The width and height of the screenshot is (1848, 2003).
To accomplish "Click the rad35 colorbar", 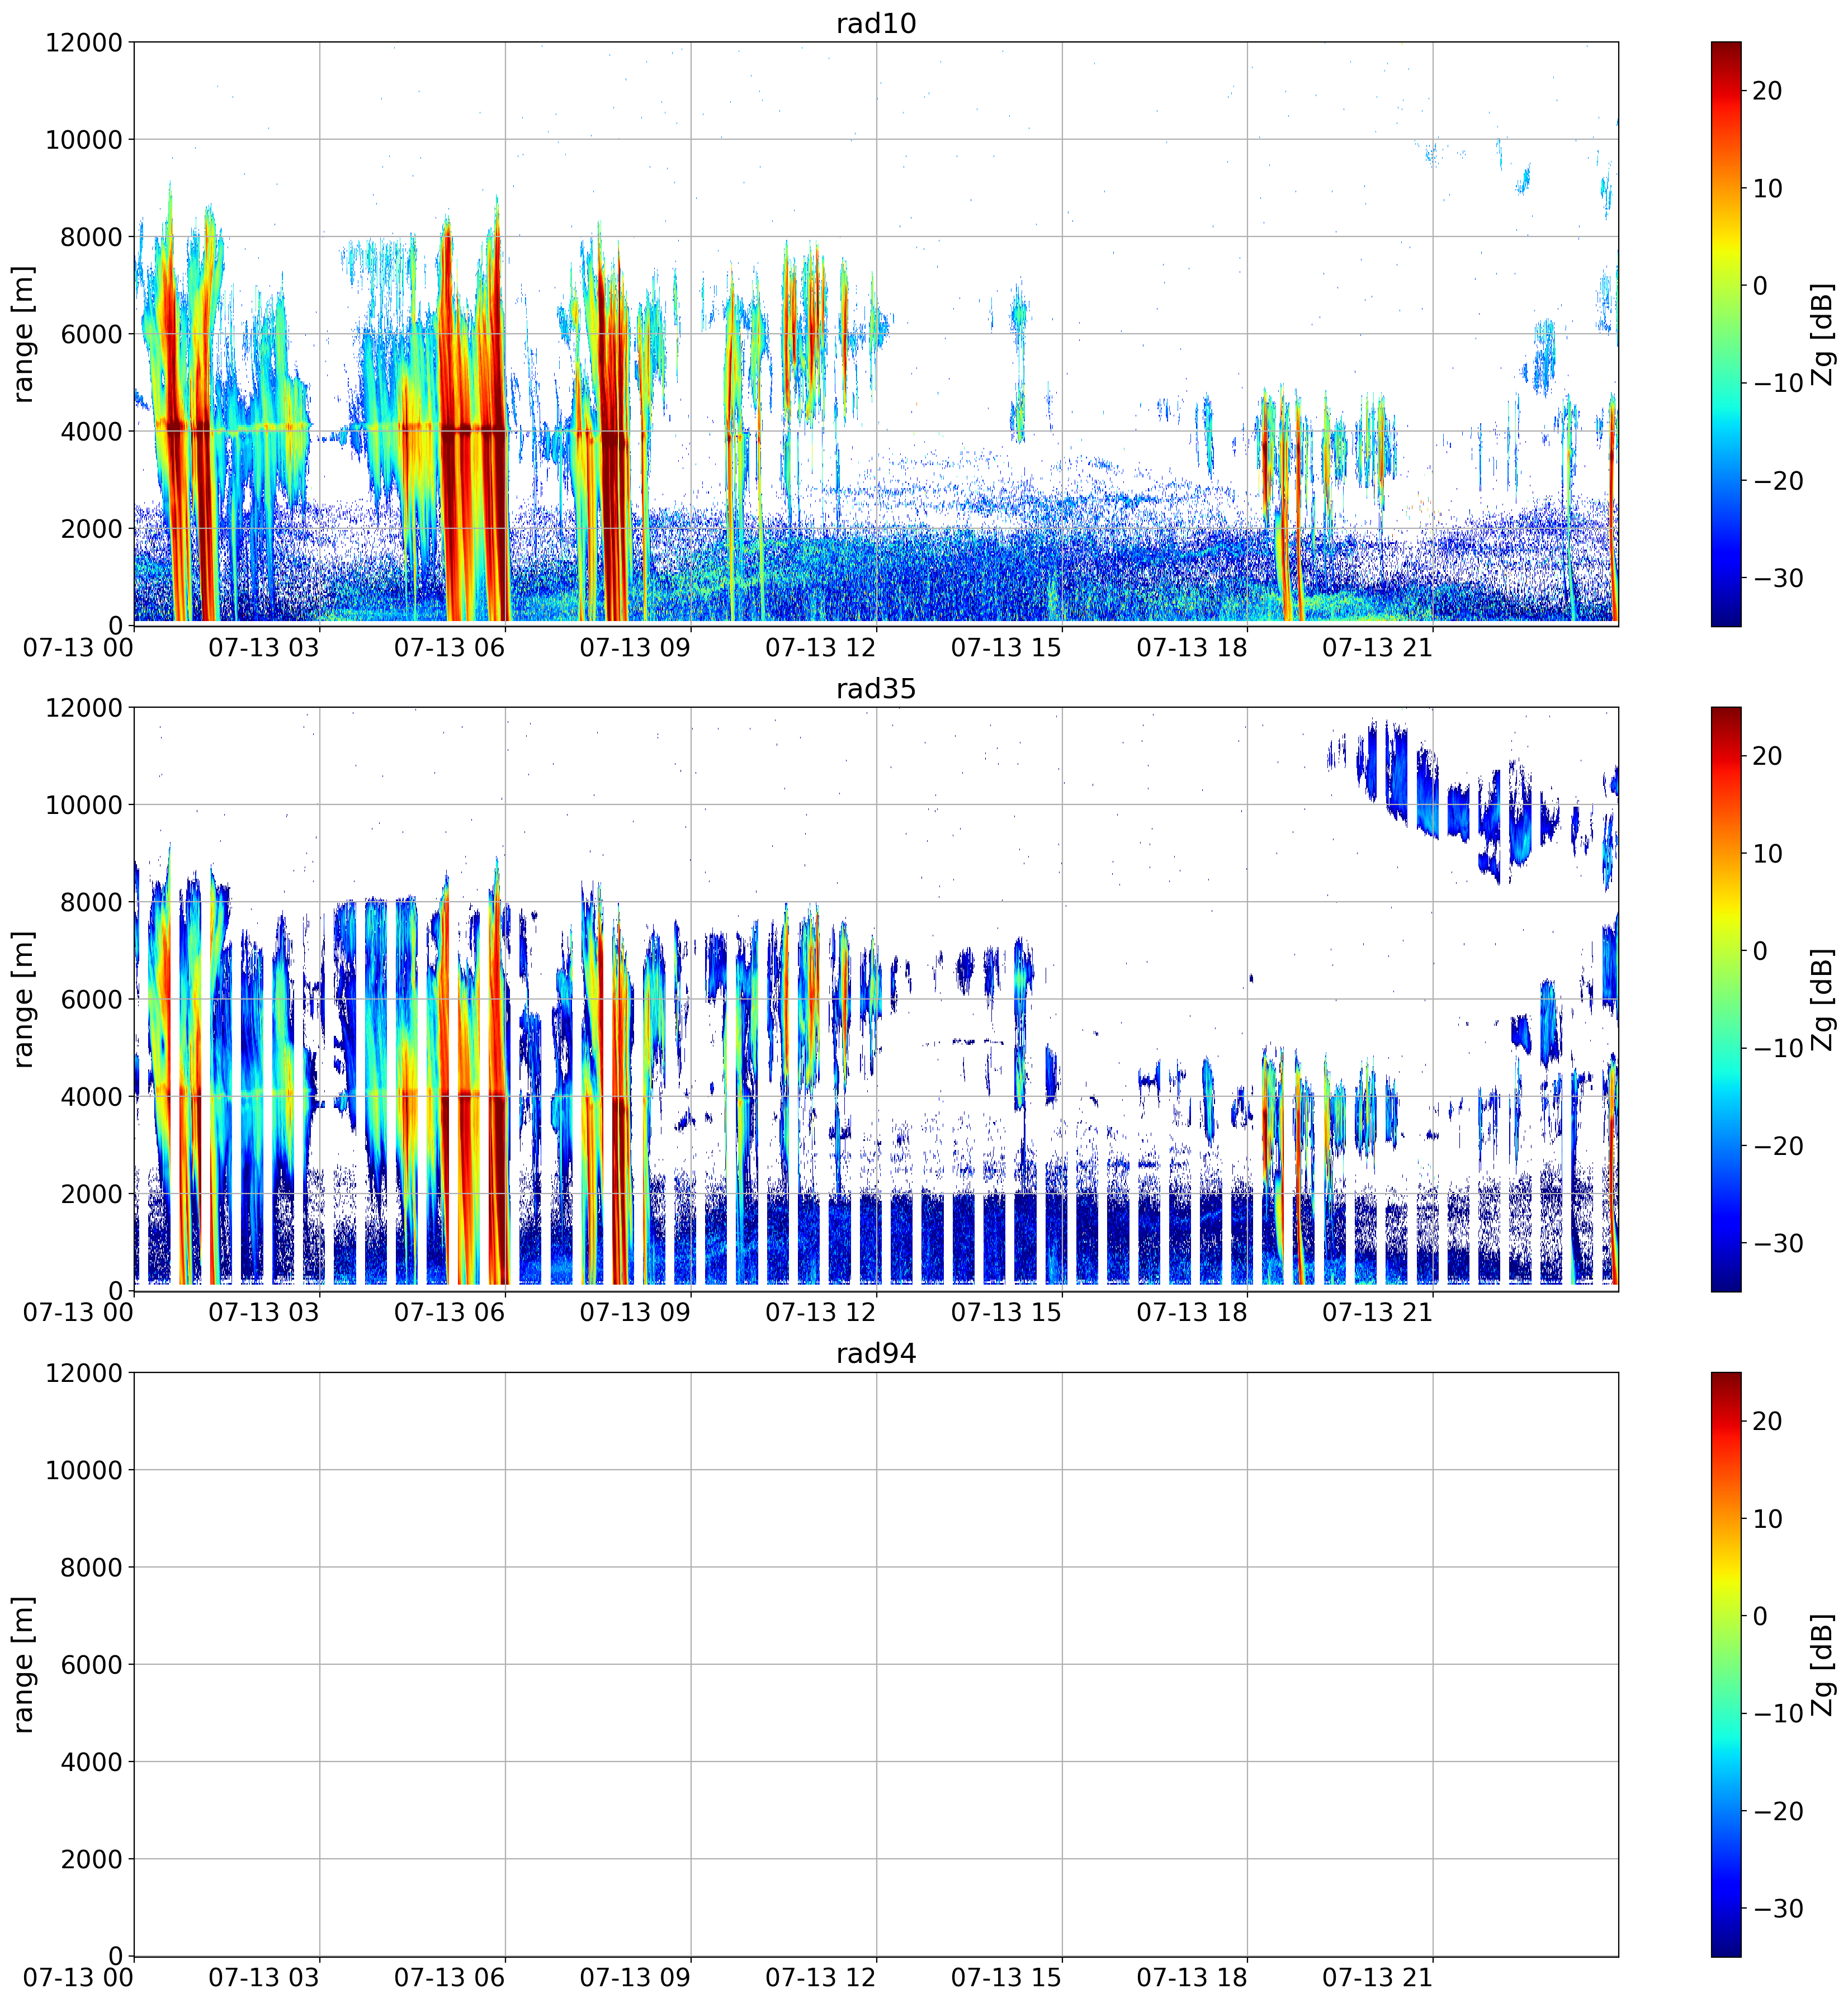I will [x=1726, y=999].
